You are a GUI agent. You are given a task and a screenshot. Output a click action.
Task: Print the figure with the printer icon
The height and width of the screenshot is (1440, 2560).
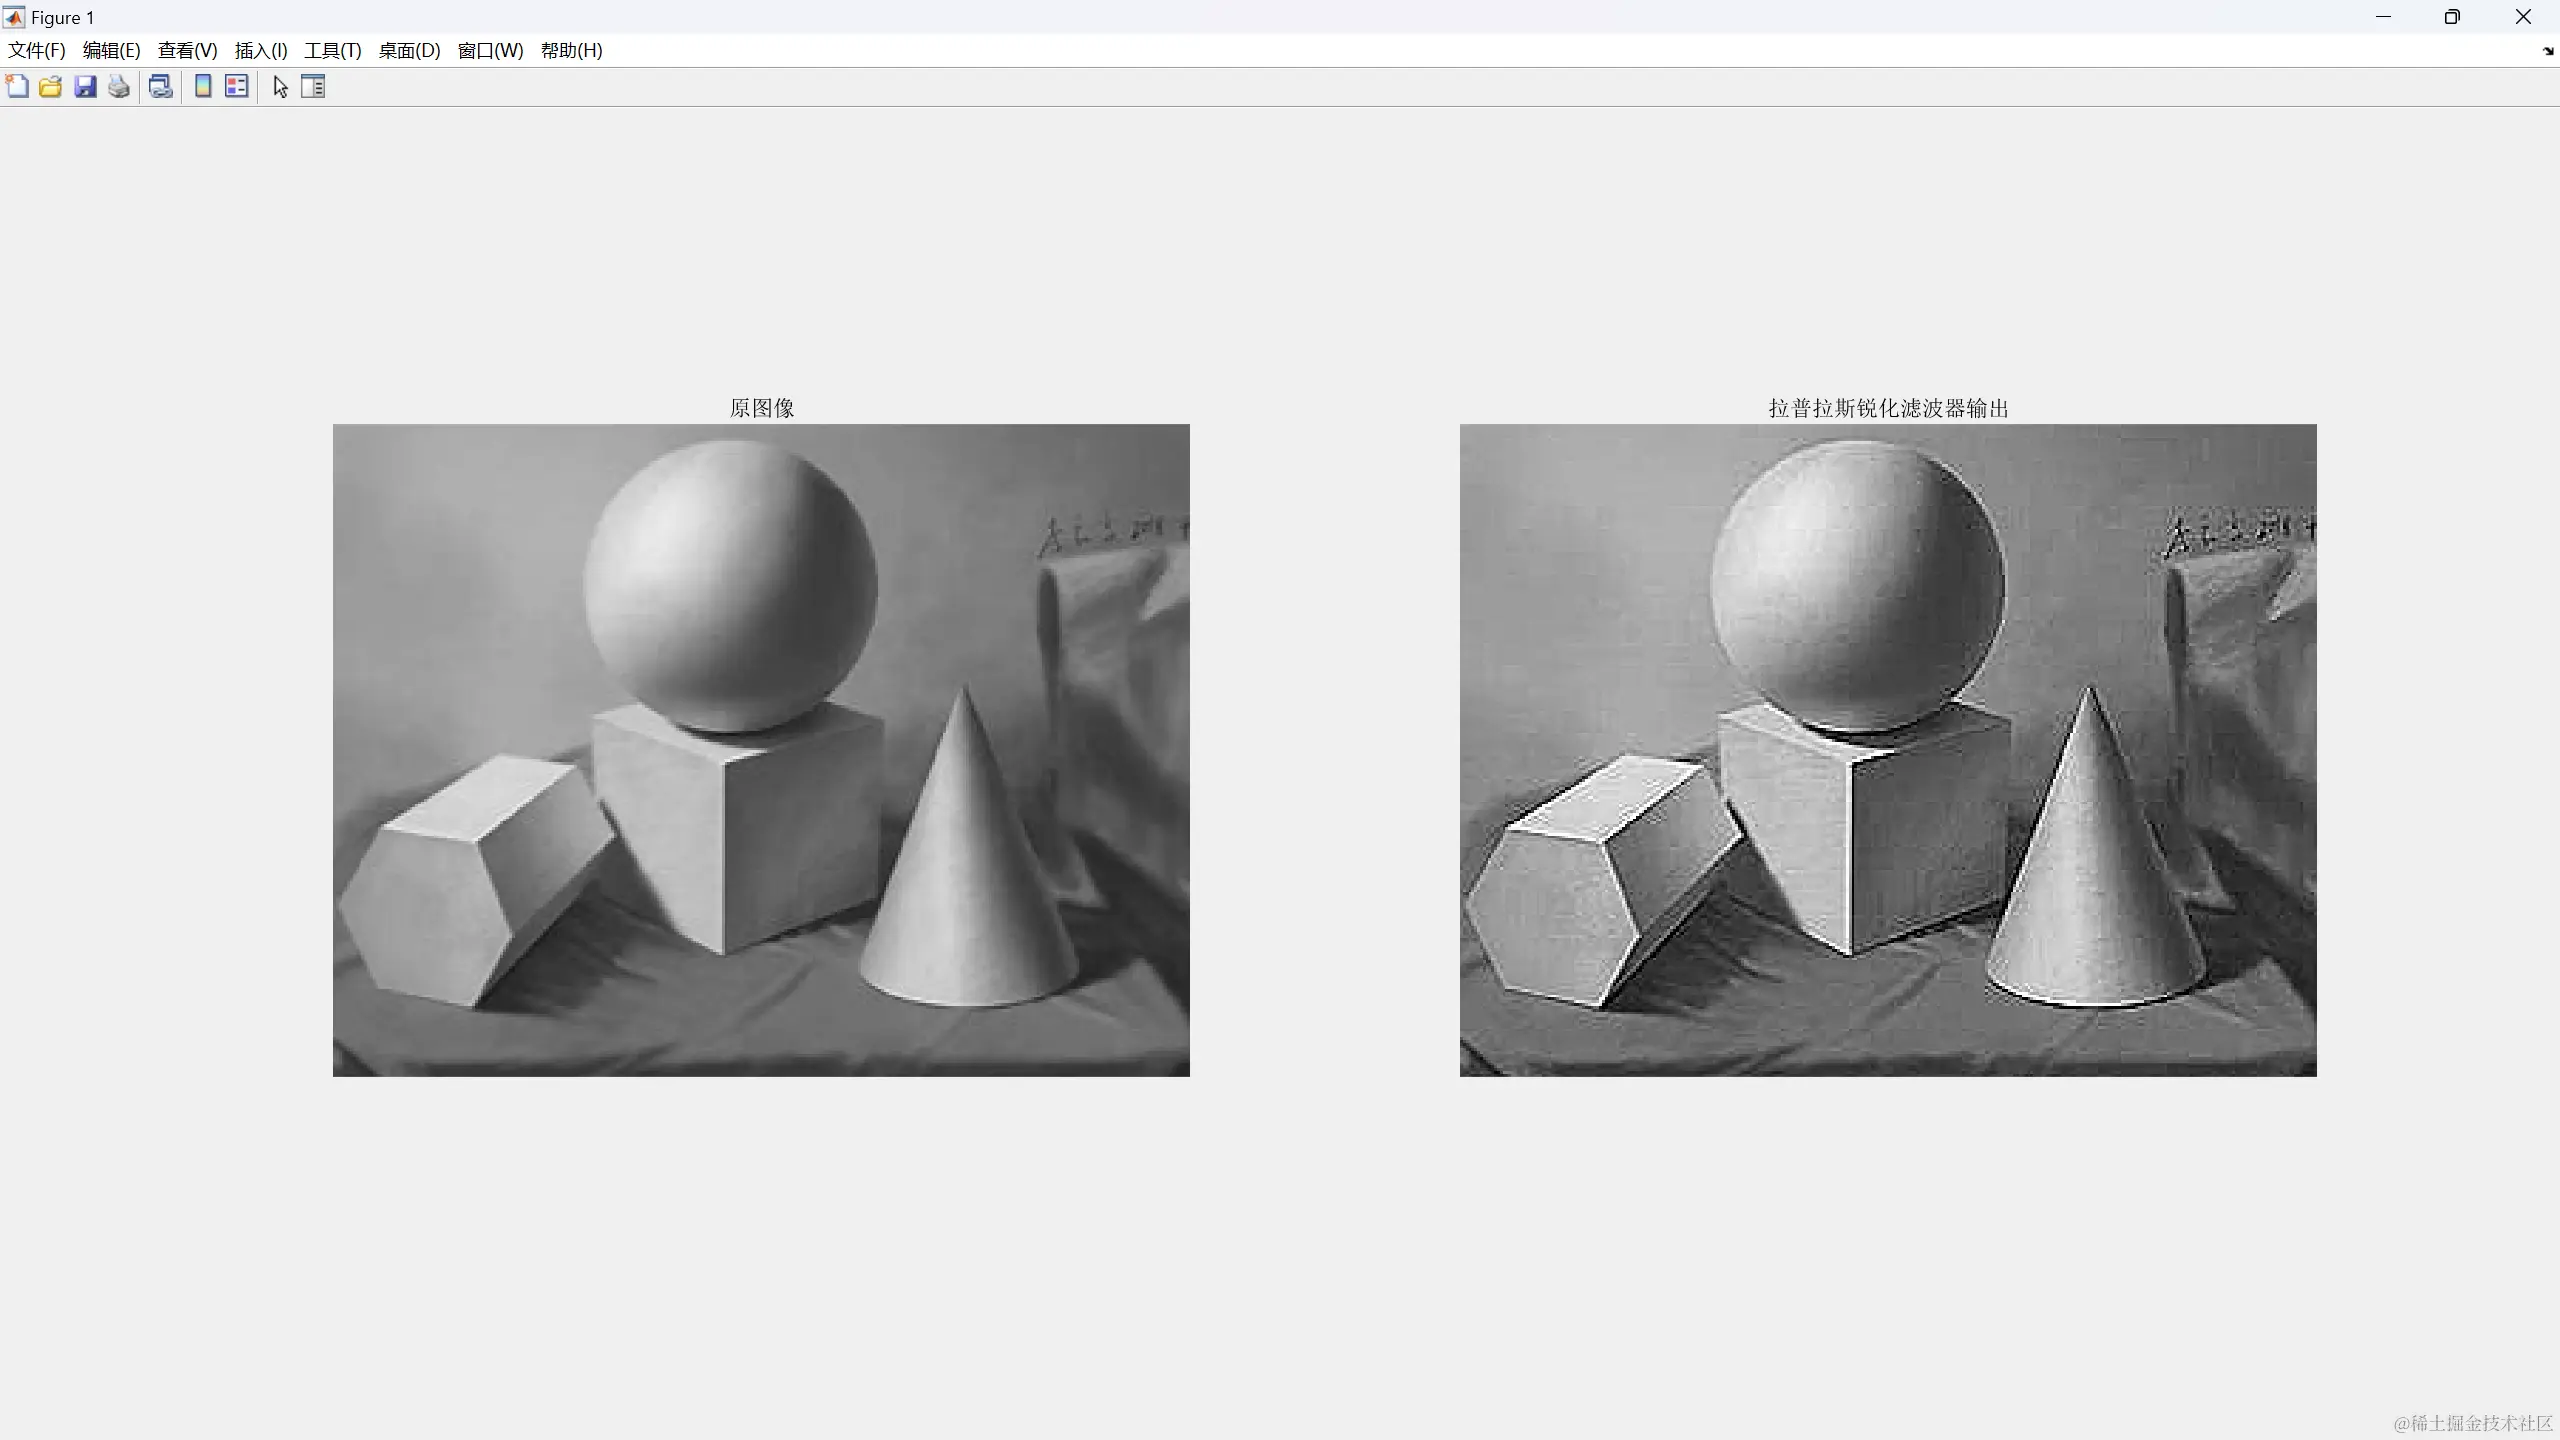tap(119, 87)
